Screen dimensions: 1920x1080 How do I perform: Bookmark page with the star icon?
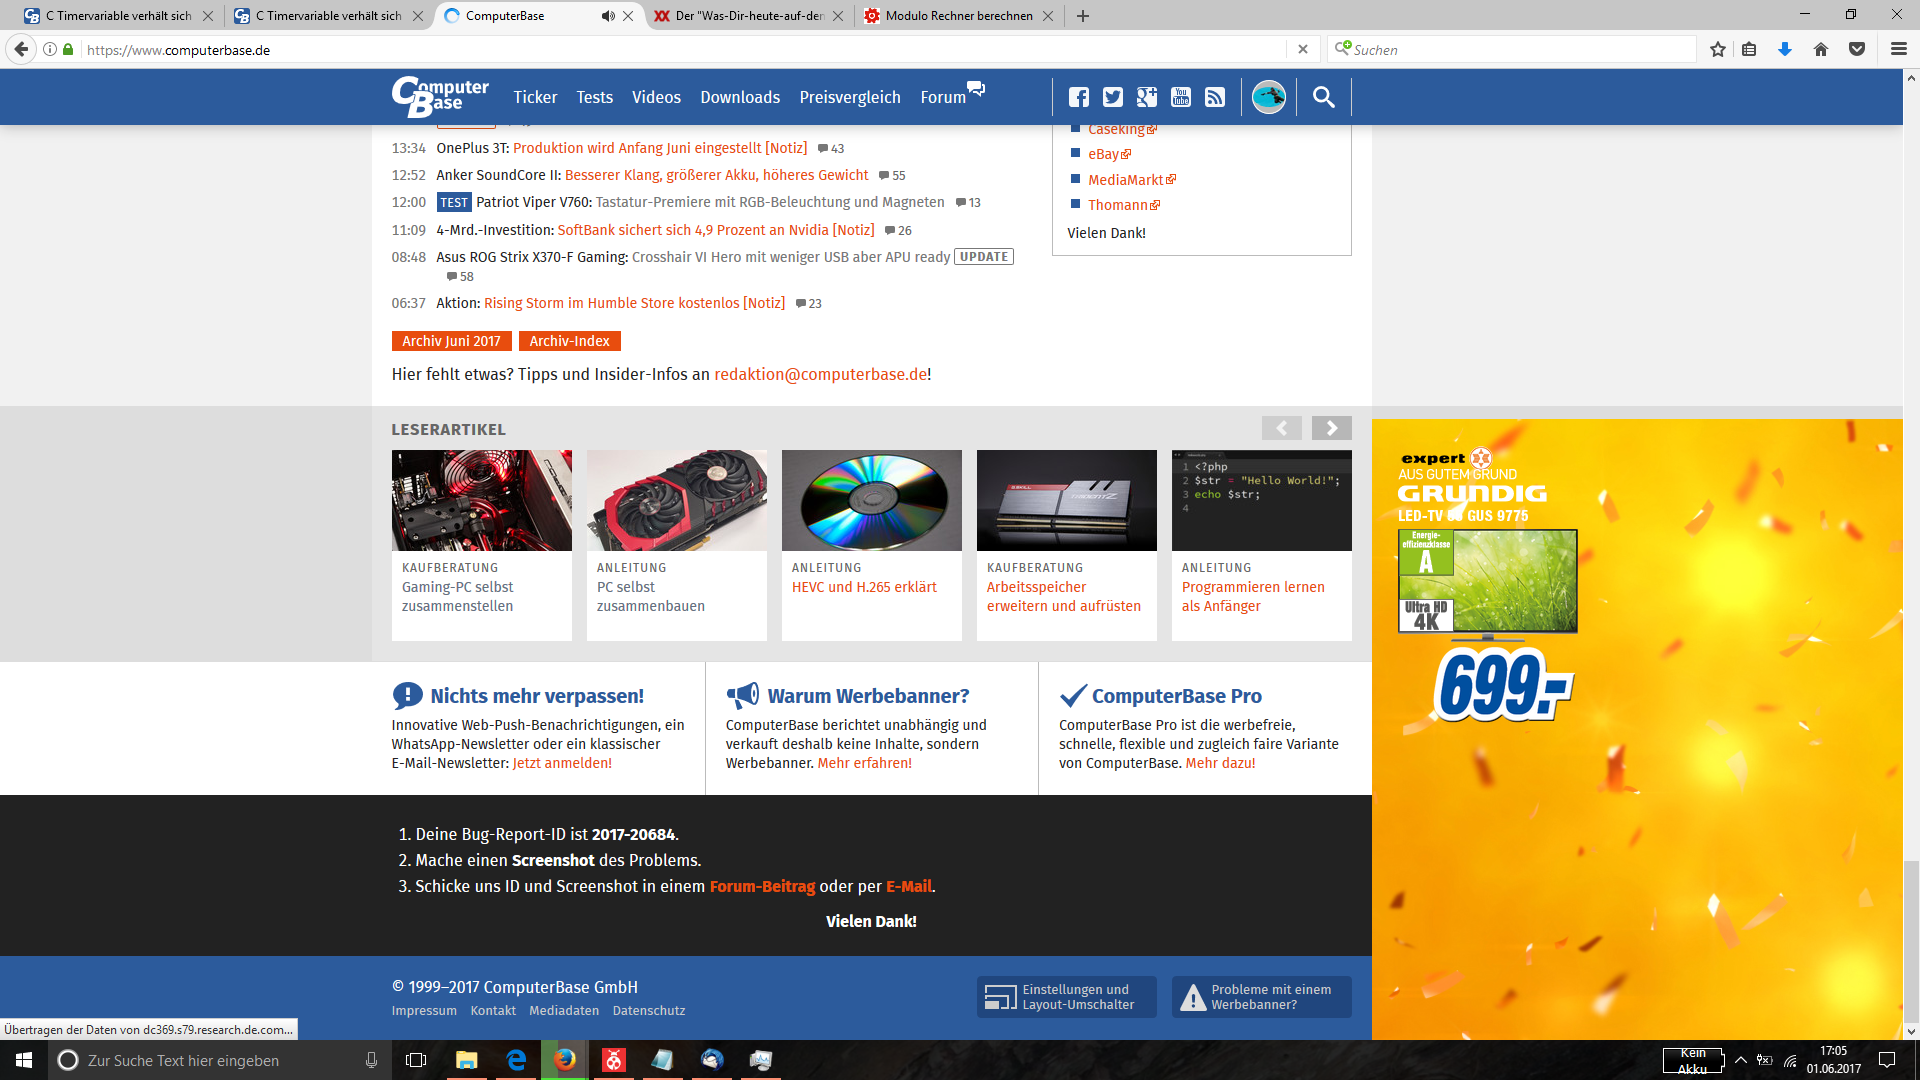pyautogui.click(x=1718, y=49)
